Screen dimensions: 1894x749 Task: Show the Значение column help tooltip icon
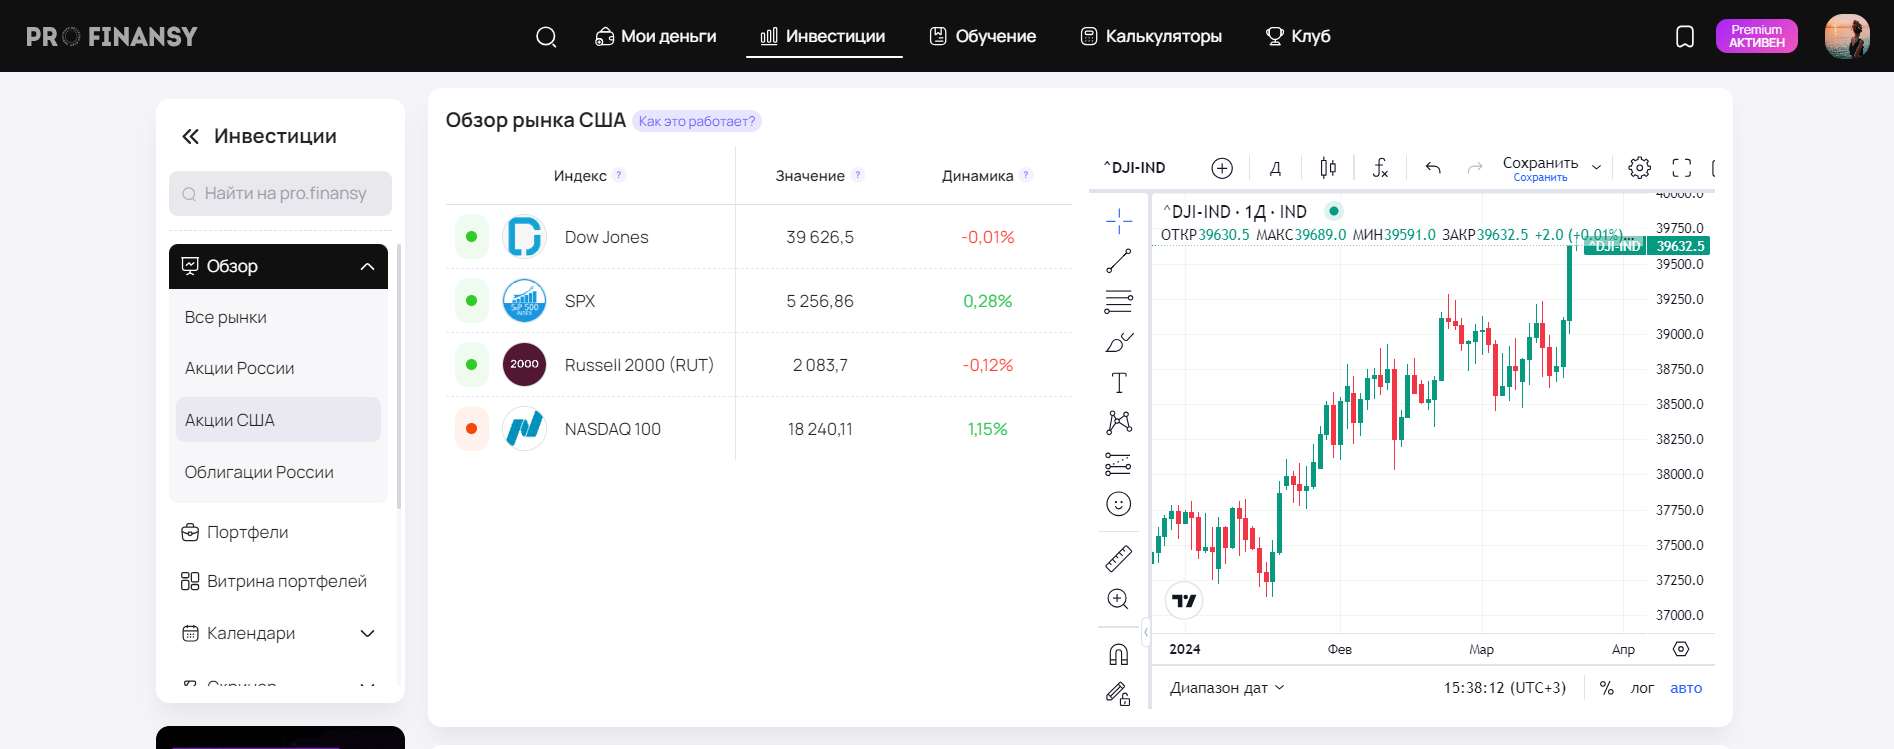pyautogui.click(x=858, y=175)
